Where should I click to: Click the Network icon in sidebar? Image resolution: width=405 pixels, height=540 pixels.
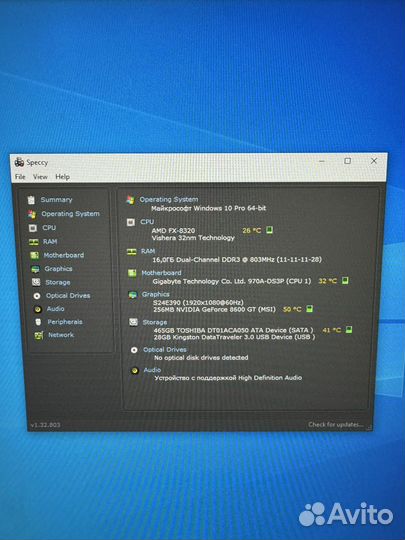[x=39, y=335]
